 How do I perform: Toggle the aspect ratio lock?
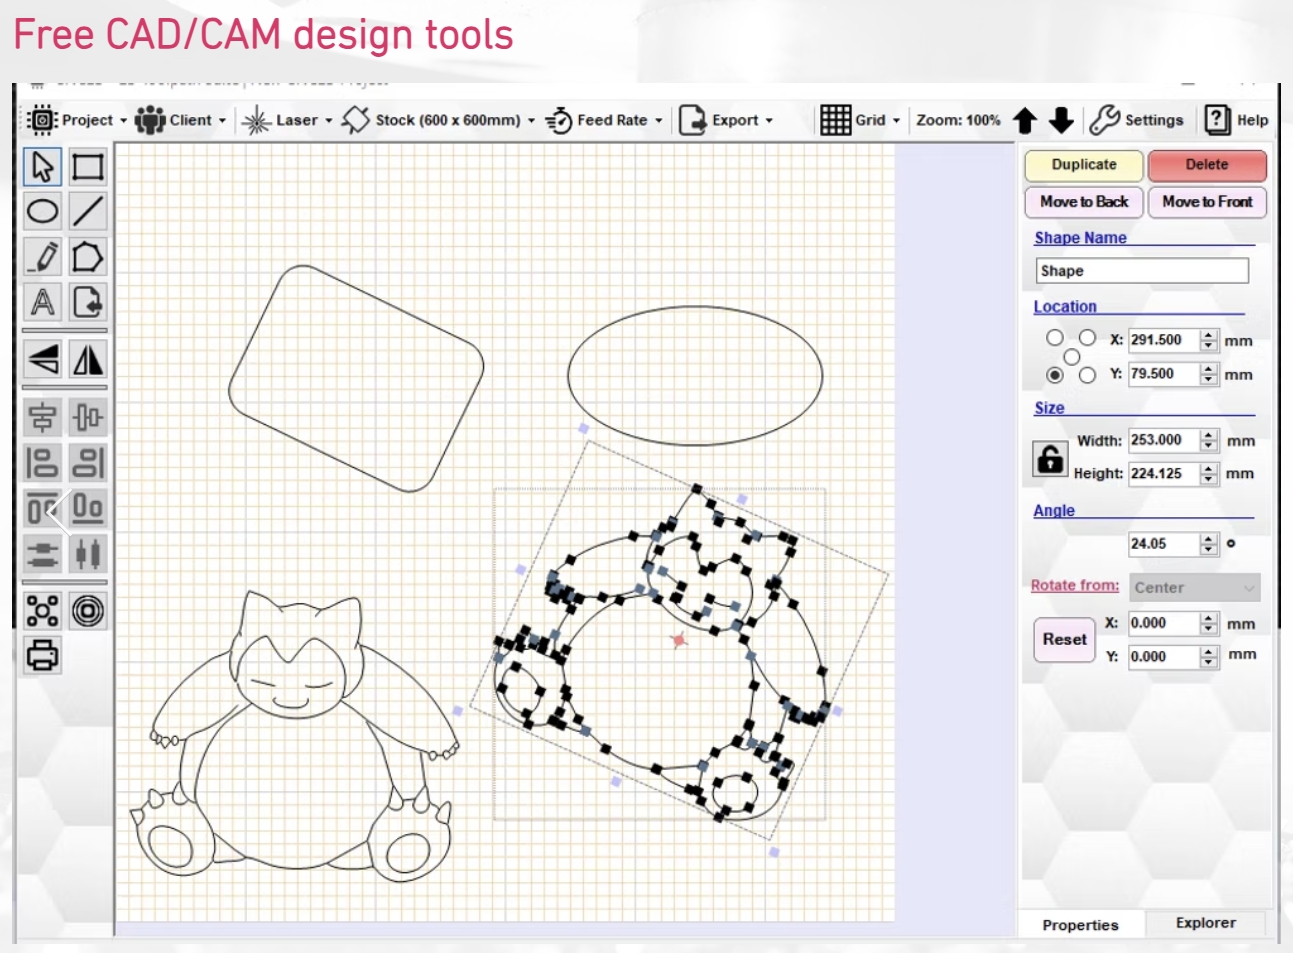[x=1050, y=459]
